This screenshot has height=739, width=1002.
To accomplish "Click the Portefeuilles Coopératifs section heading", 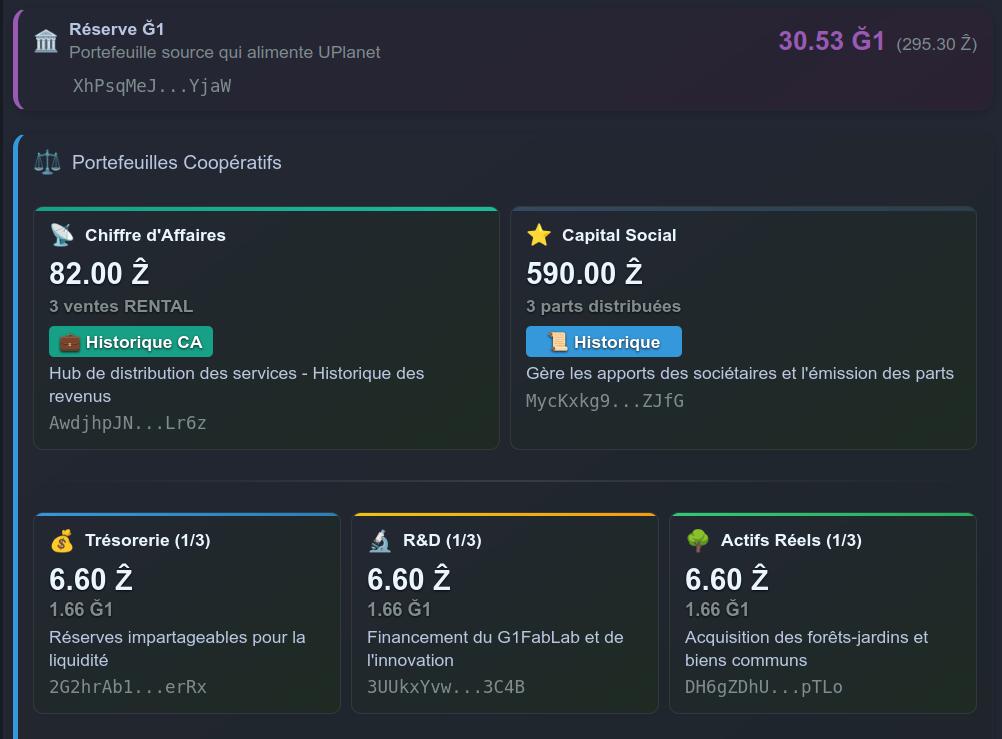I will [177, 162].
